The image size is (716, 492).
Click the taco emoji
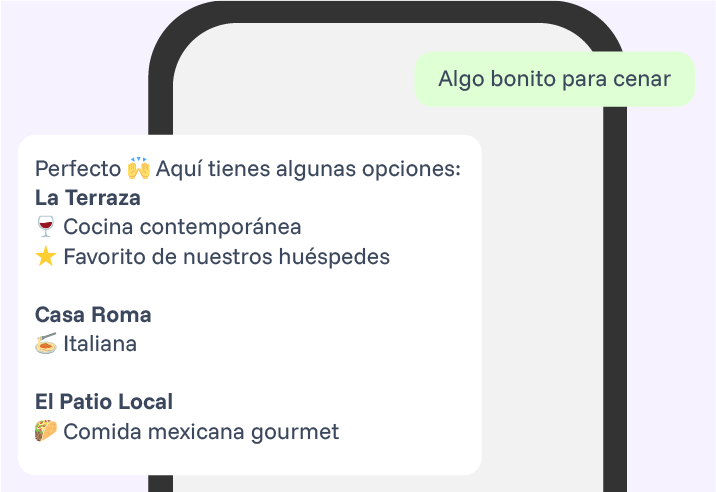pos(45,432)
